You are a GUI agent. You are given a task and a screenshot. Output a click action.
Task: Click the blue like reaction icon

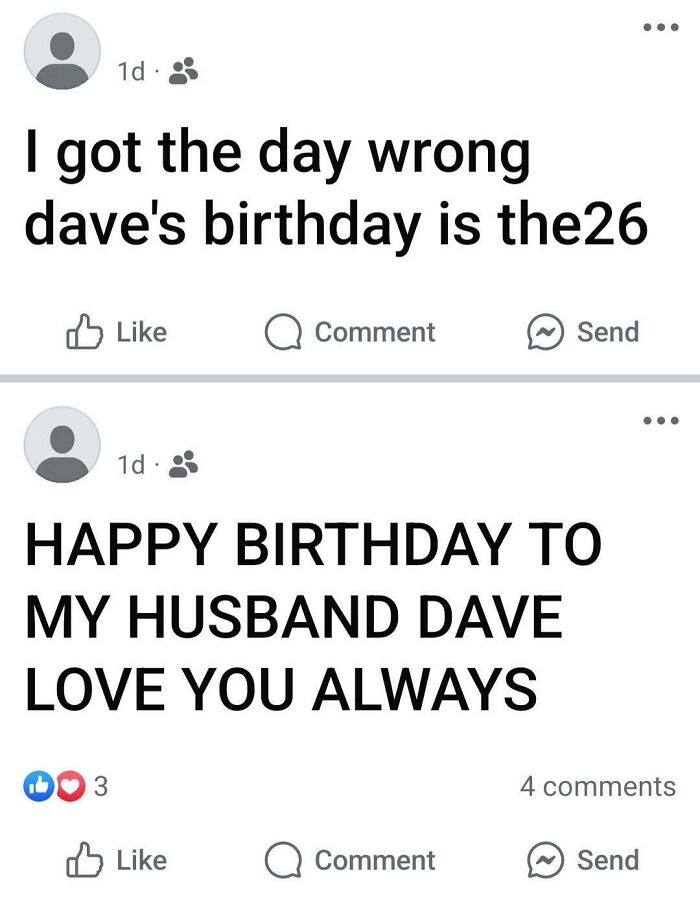point(39,786)
